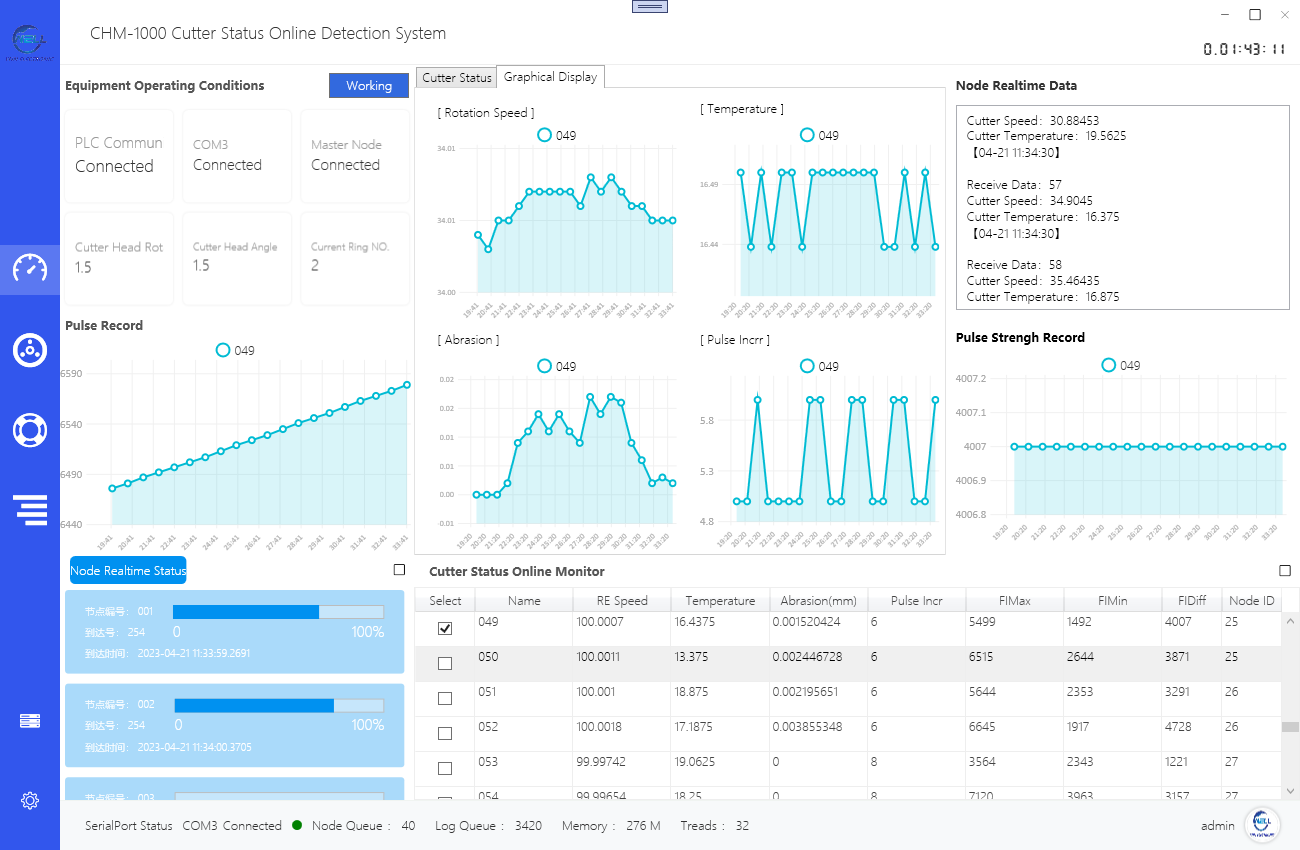Screen dimensions: 1300x850
Task: Open the server rack sidebar icon
Action: pos(30,721)
